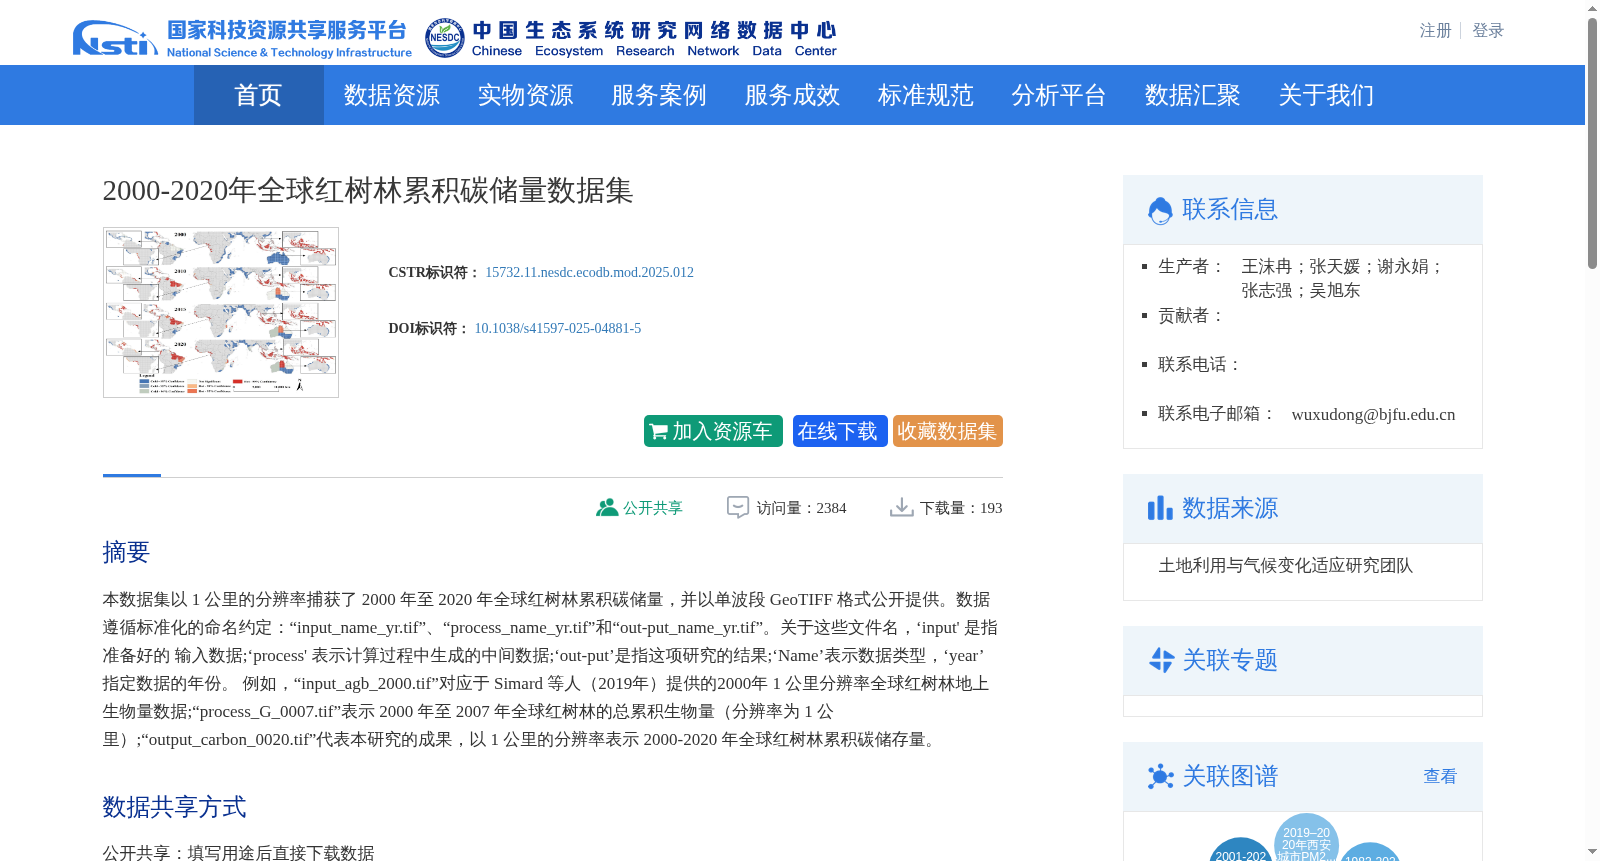The width and height of the screenshot is (1600, 861).
Task: Click the 下载量：193 text
Action: (961, 508)
